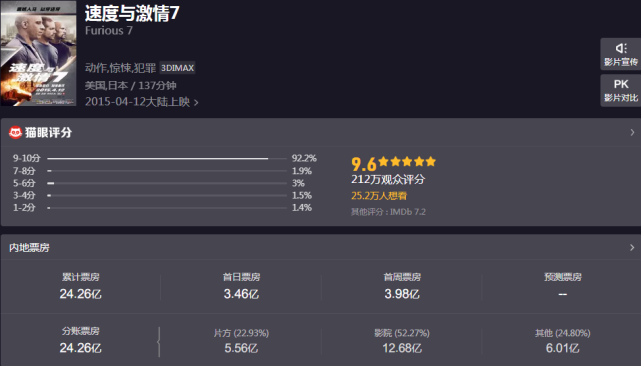Click the Furious 7 movie poster
The height and width of the screenshot is (366, 641).
[38, 53]
